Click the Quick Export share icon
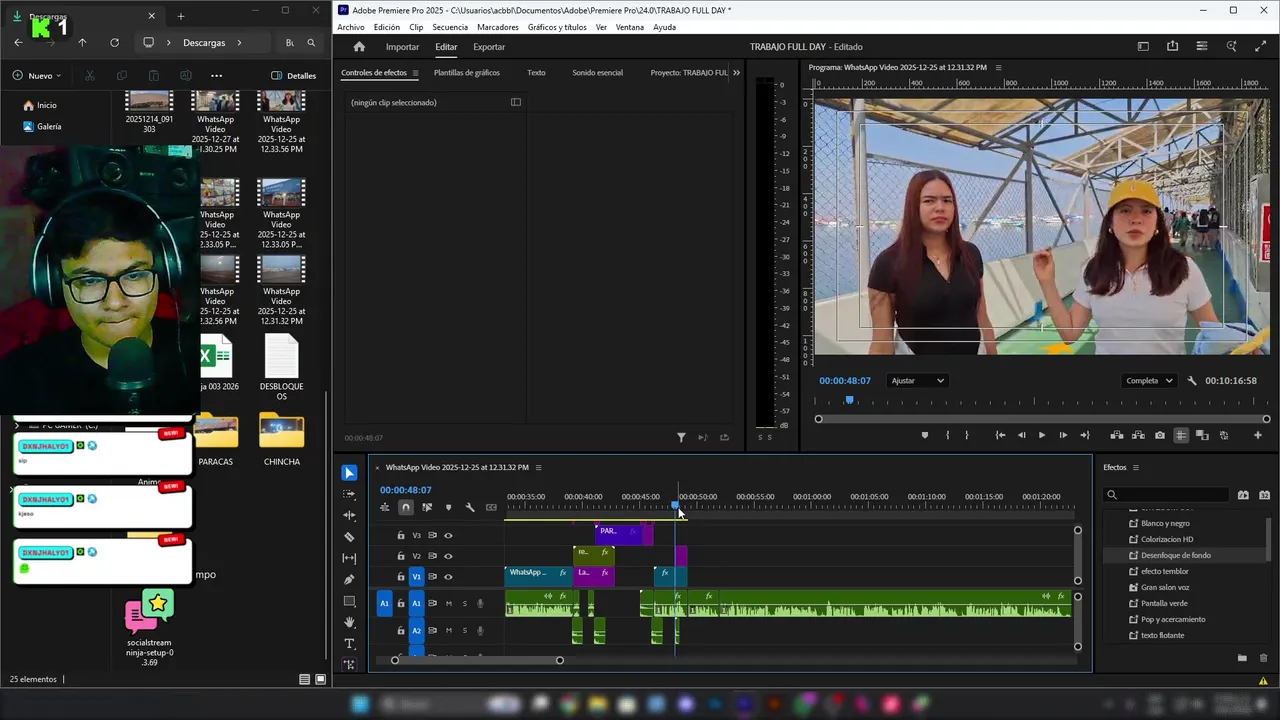The image size is (1280, 720). [1172, 46]
